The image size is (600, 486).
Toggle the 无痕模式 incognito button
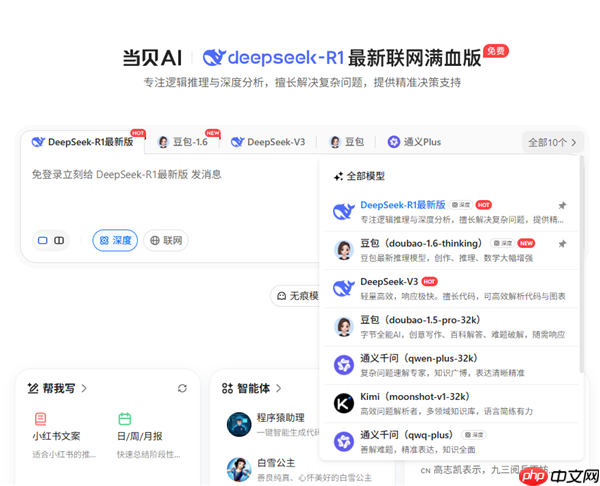coord(297,296)
